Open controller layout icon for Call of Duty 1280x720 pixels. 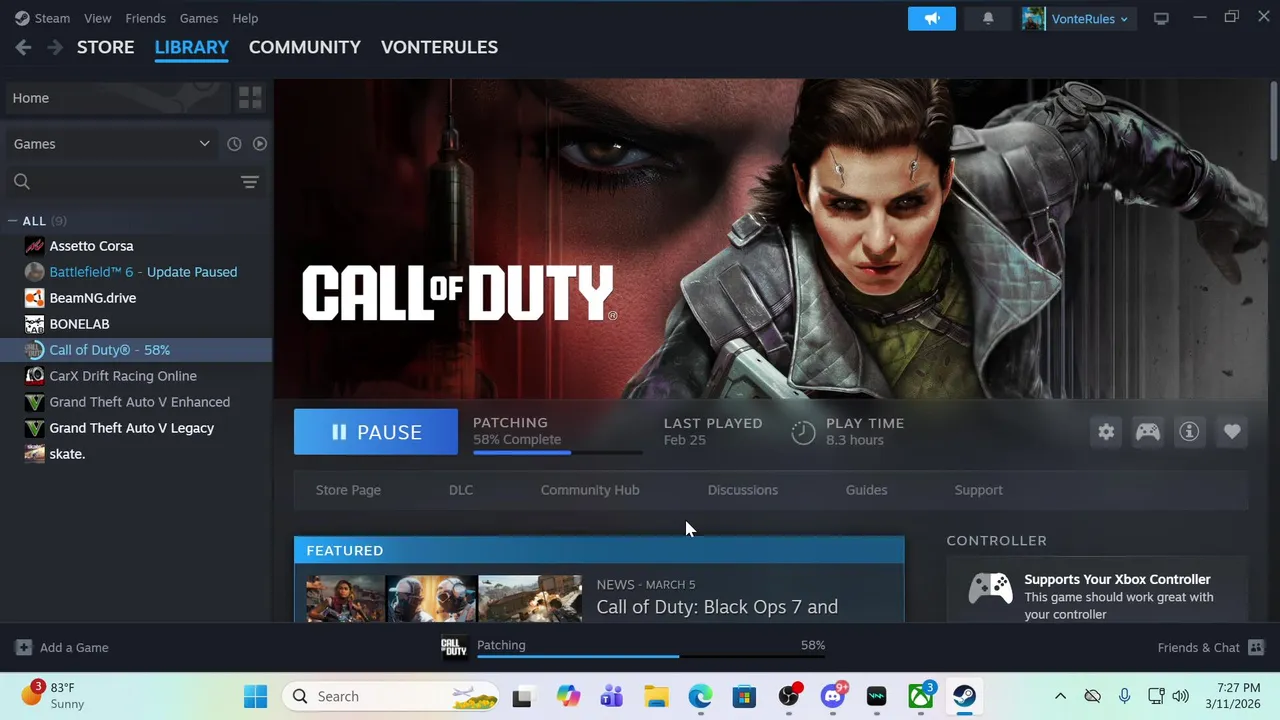click(1148, 432)
